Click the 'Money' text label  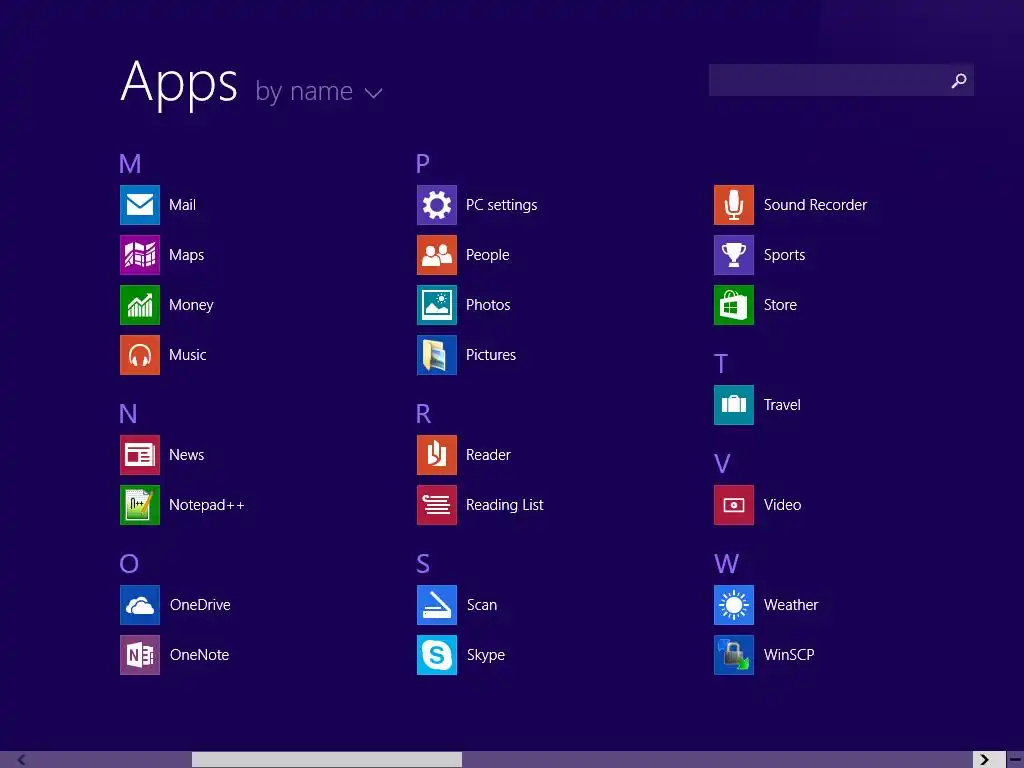pyautogui.click(x=191, y=305)
